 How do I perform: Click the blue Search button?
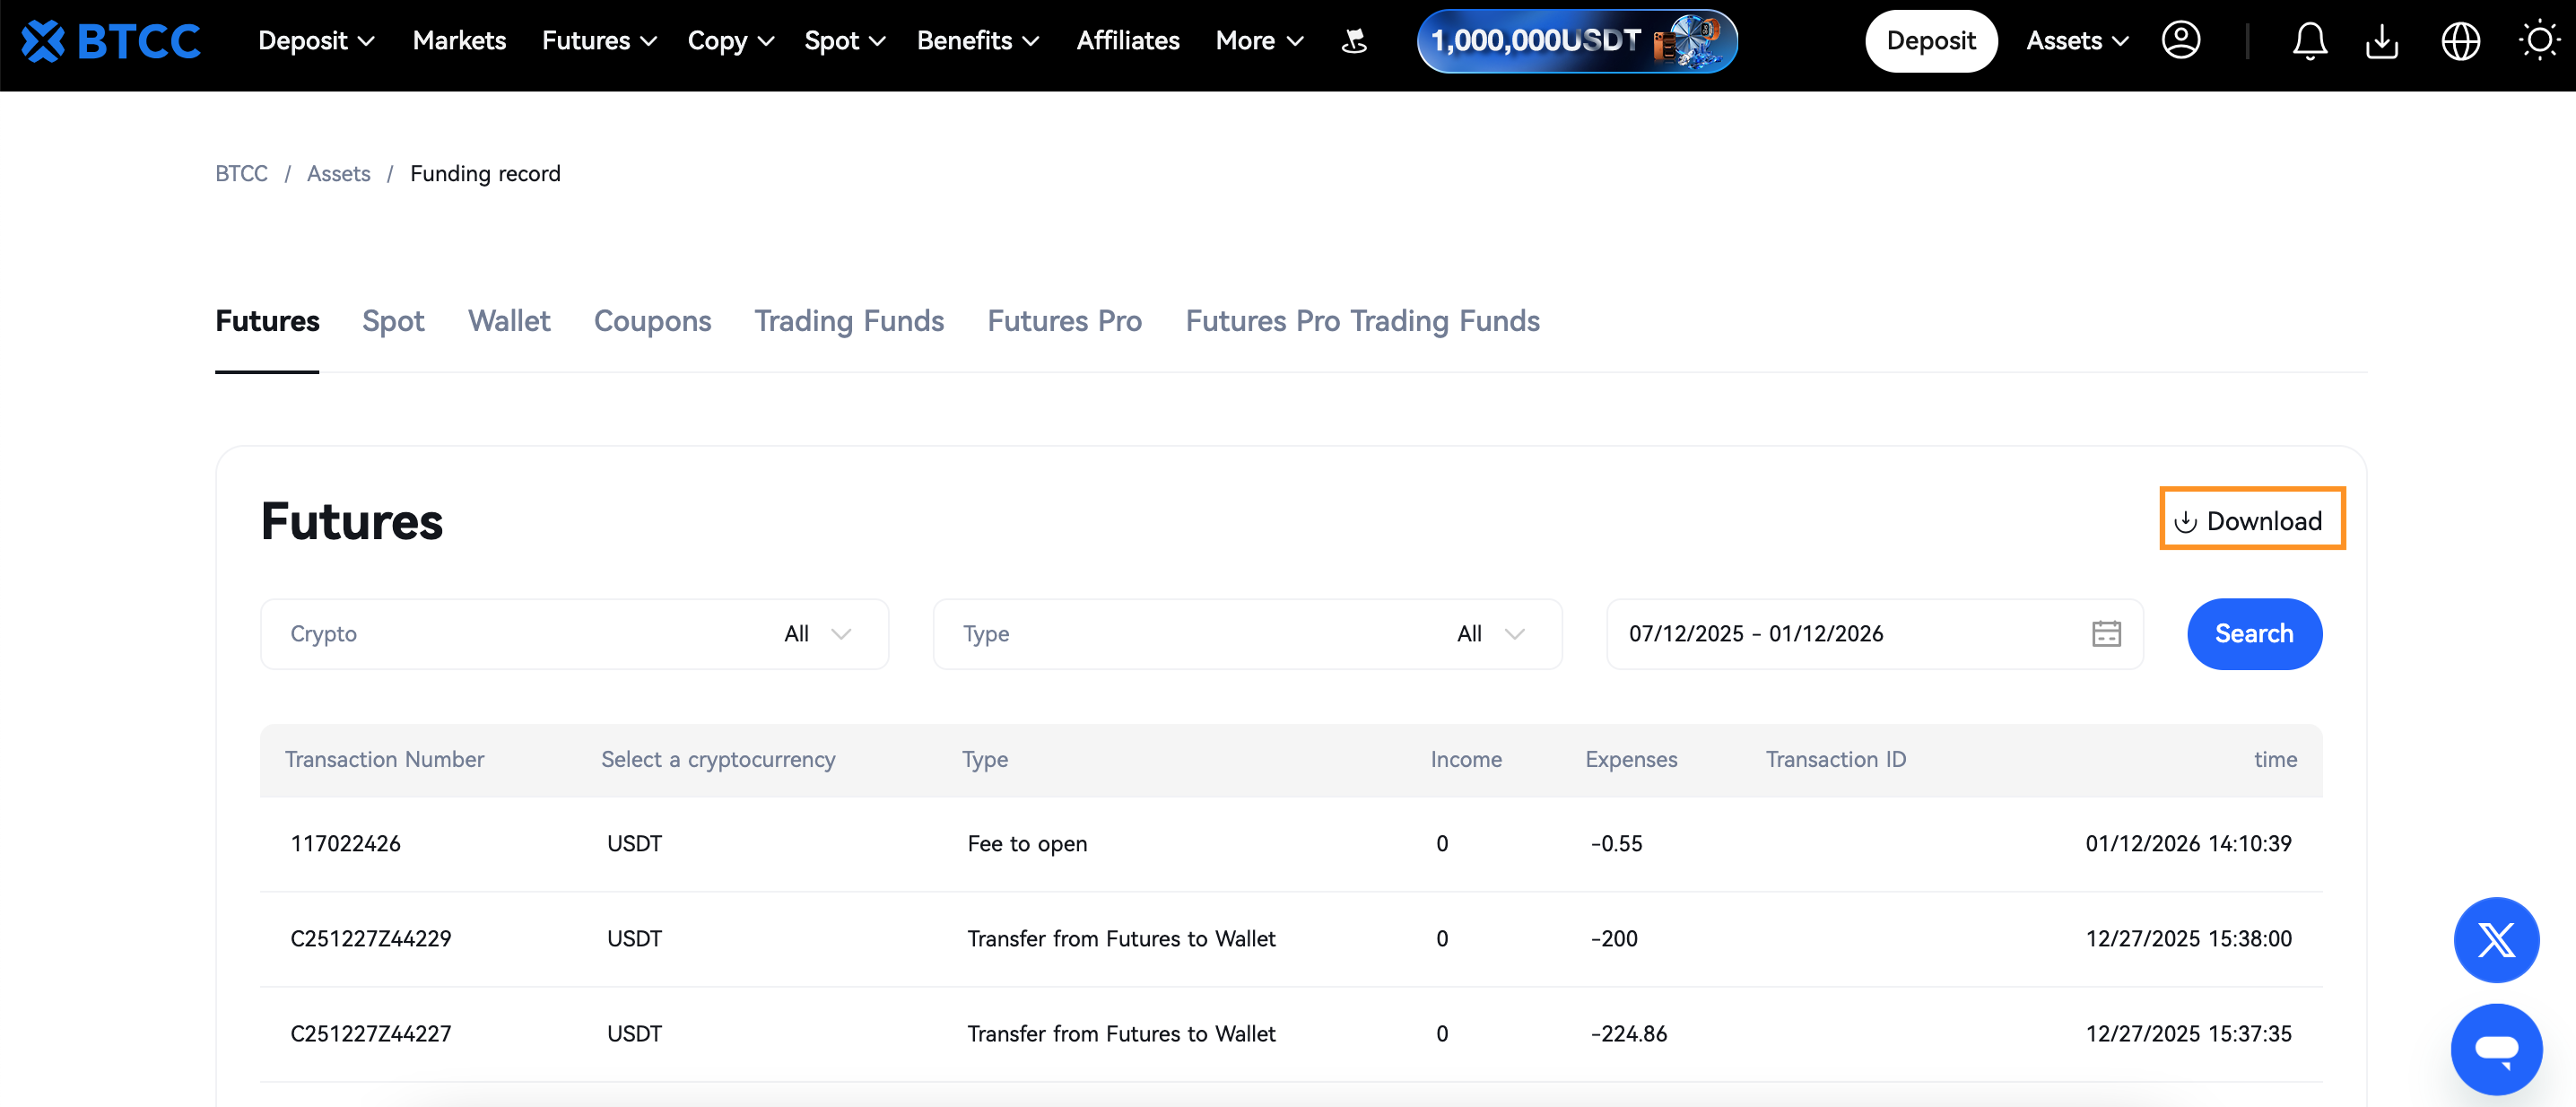pyautogui.click(x=2254, y=634)
